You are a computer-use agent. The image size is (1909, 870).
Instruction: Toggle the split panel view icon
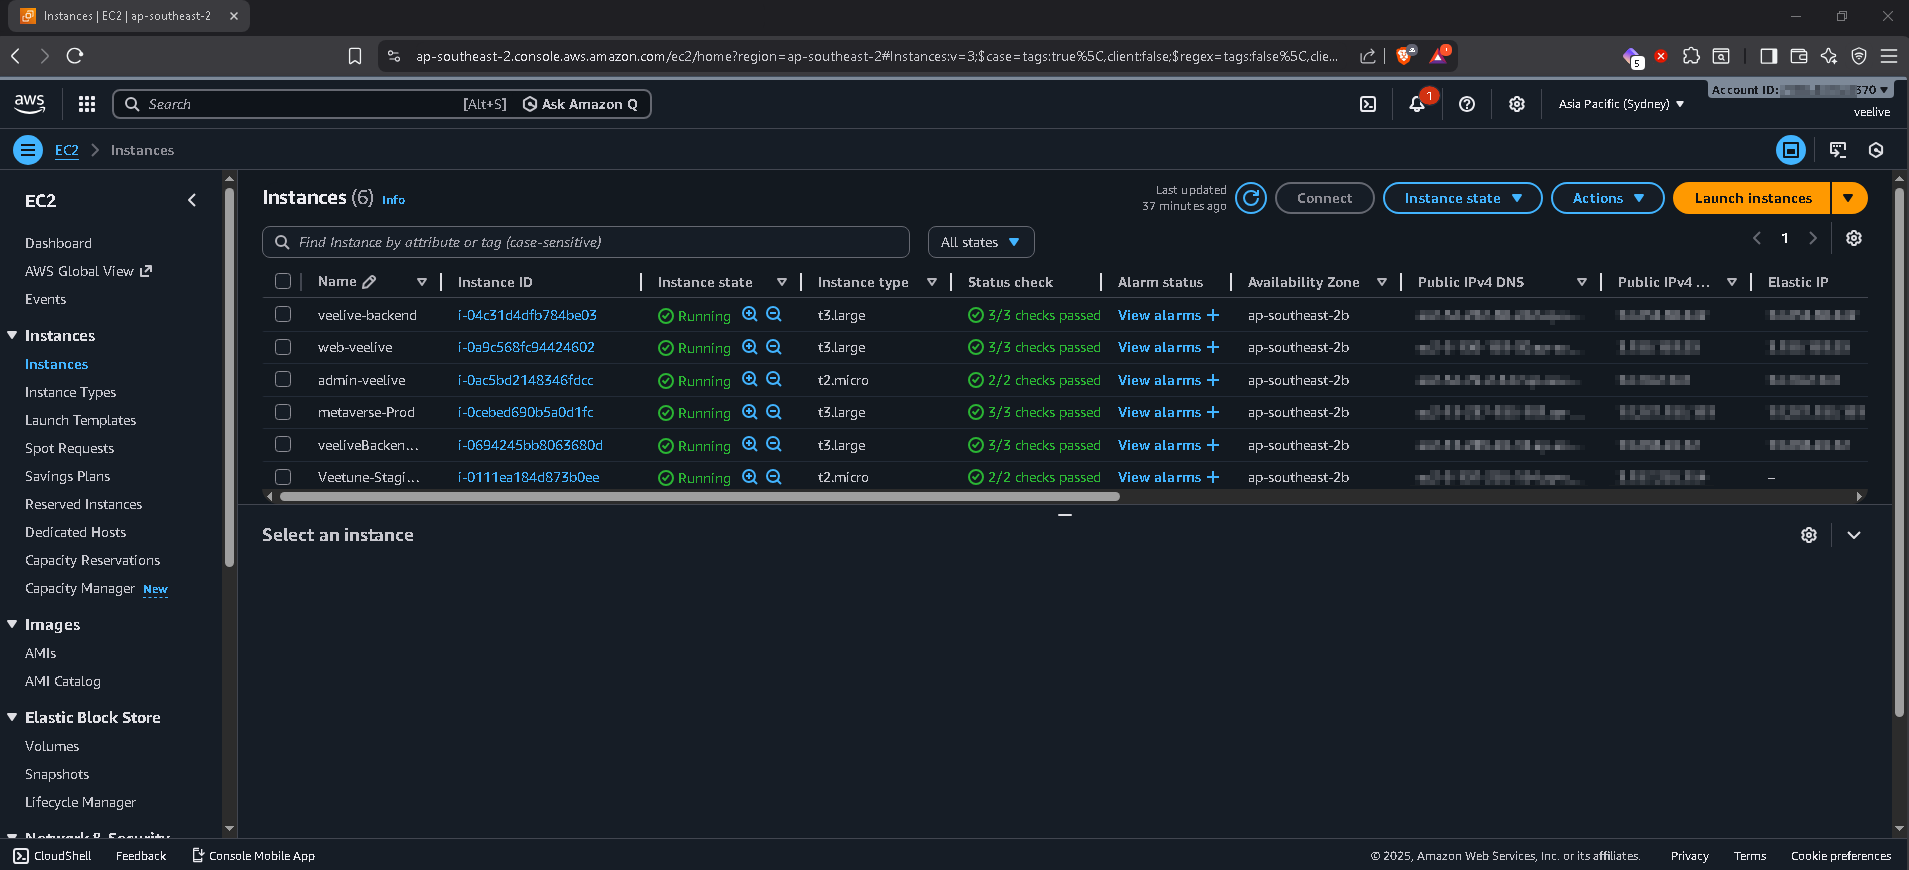pyautogui.click(x=1791, y=150)
